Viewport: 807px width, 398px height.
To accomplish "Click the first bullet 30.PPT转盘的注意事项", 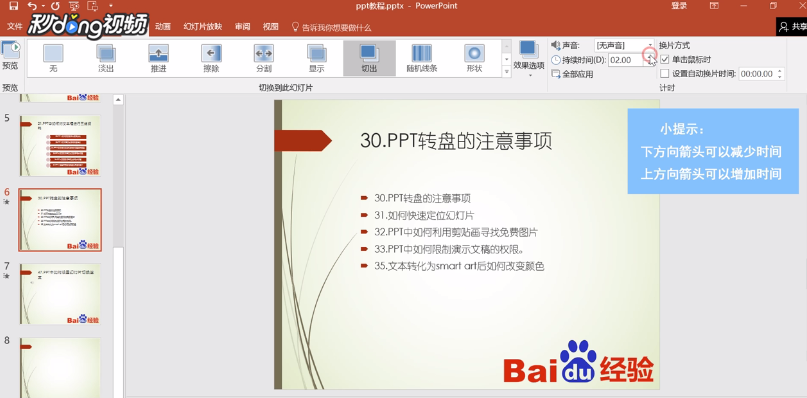I will click(423, 198).
